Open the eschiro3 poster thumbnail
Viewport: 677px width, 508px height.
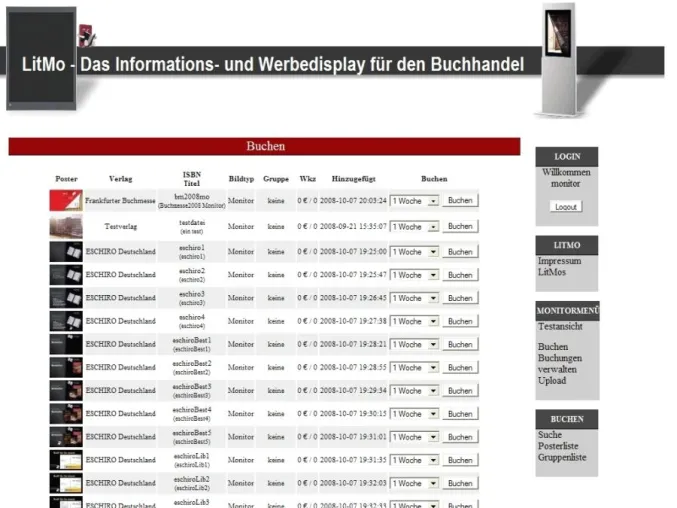pos(66,298)
